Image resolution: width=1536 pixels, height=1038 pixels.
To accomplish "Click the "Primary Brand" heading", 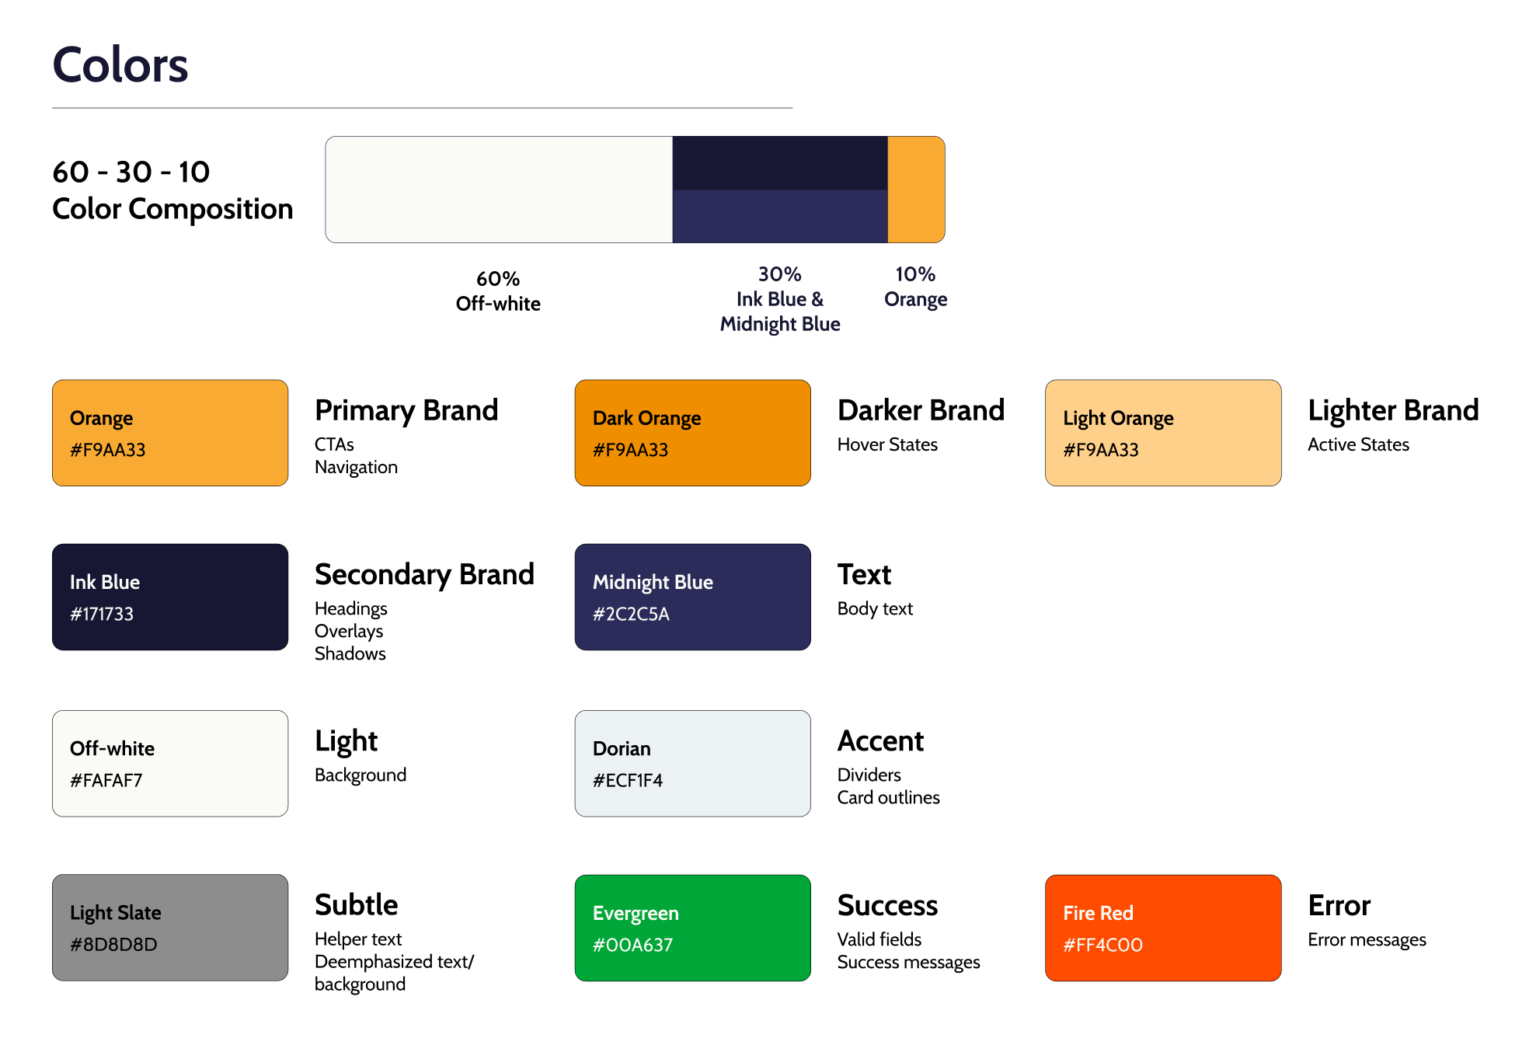I will click(406, 410).
